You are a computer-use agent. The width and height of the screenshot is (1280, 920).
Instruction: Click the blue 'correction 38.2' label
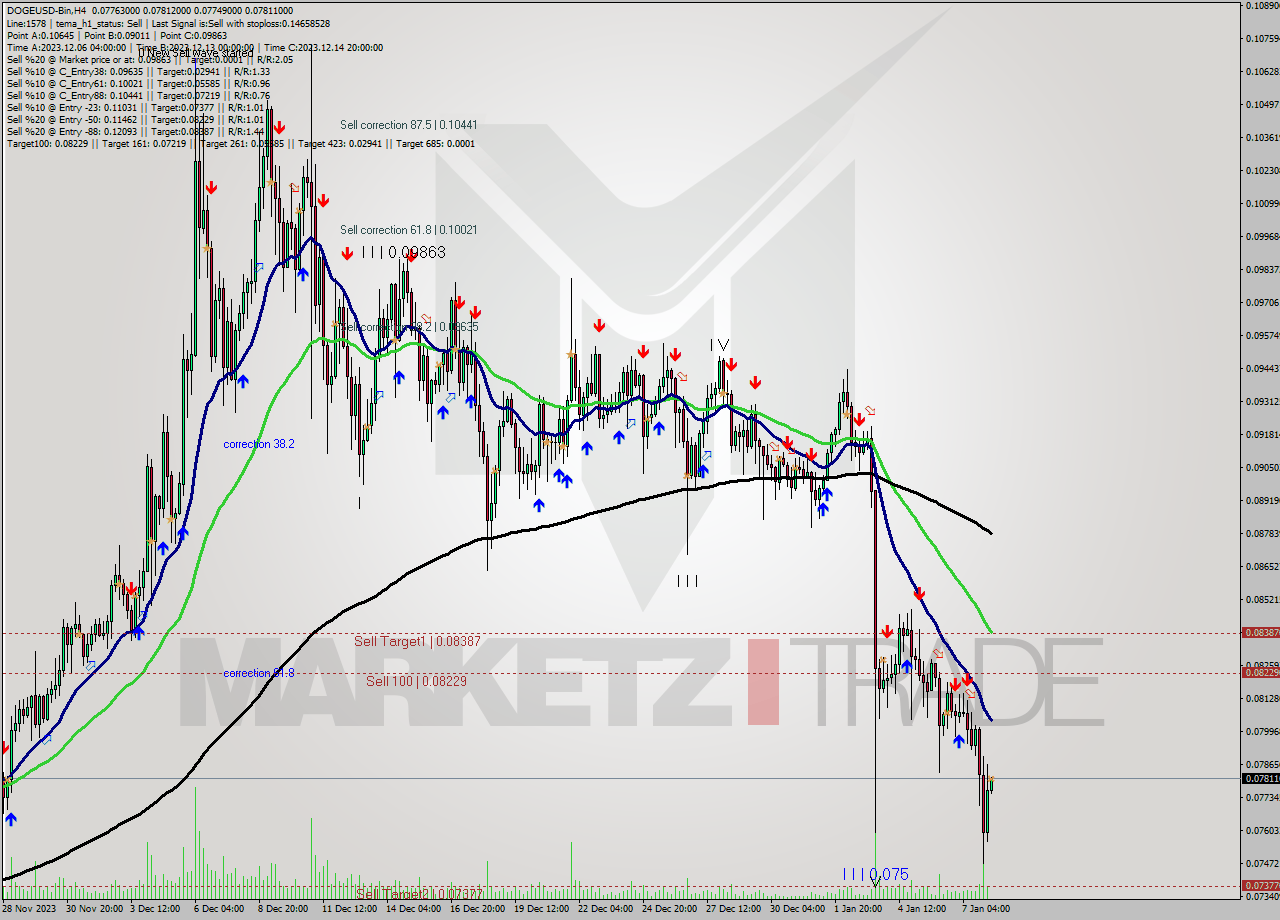(x=259, y=444)
